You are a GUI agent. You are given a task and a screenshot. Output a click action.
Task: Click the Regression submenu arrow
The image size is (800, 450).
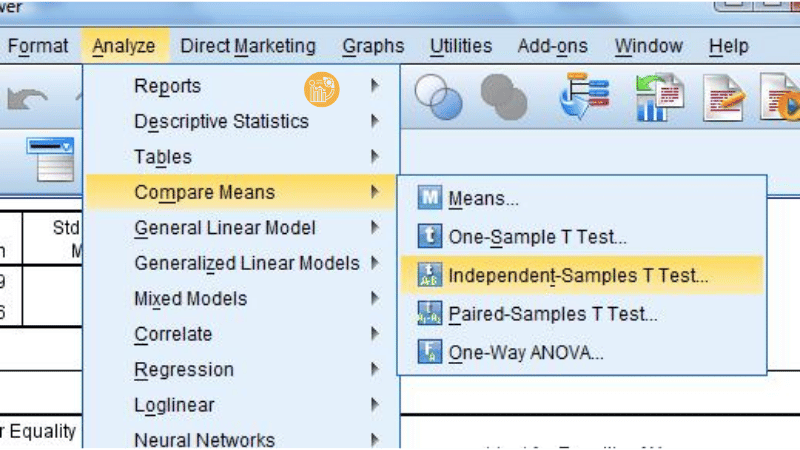[375, 369]
